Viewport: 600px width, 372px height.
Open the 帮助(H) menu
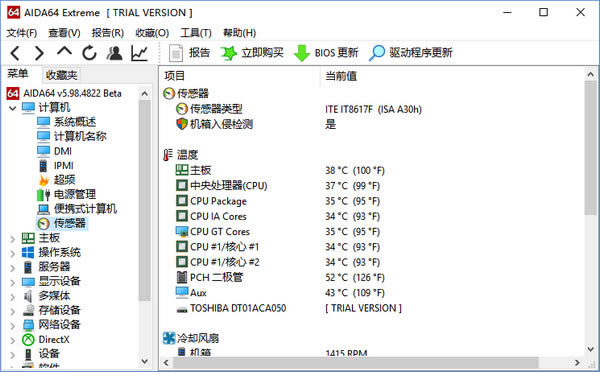click(240, 33)
